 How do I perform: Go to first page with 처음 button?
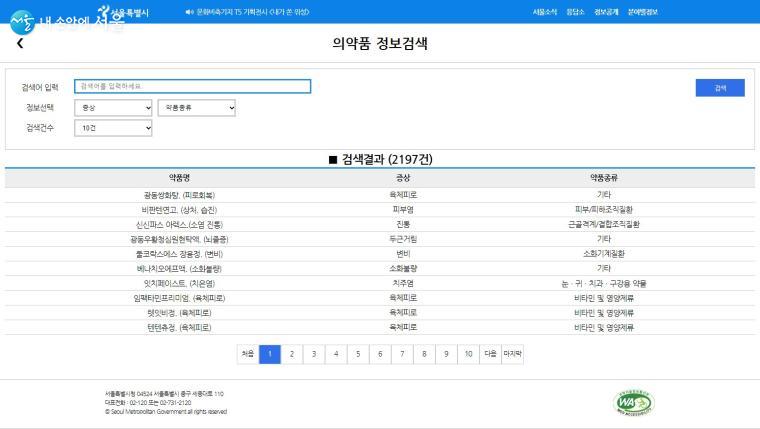248,354
